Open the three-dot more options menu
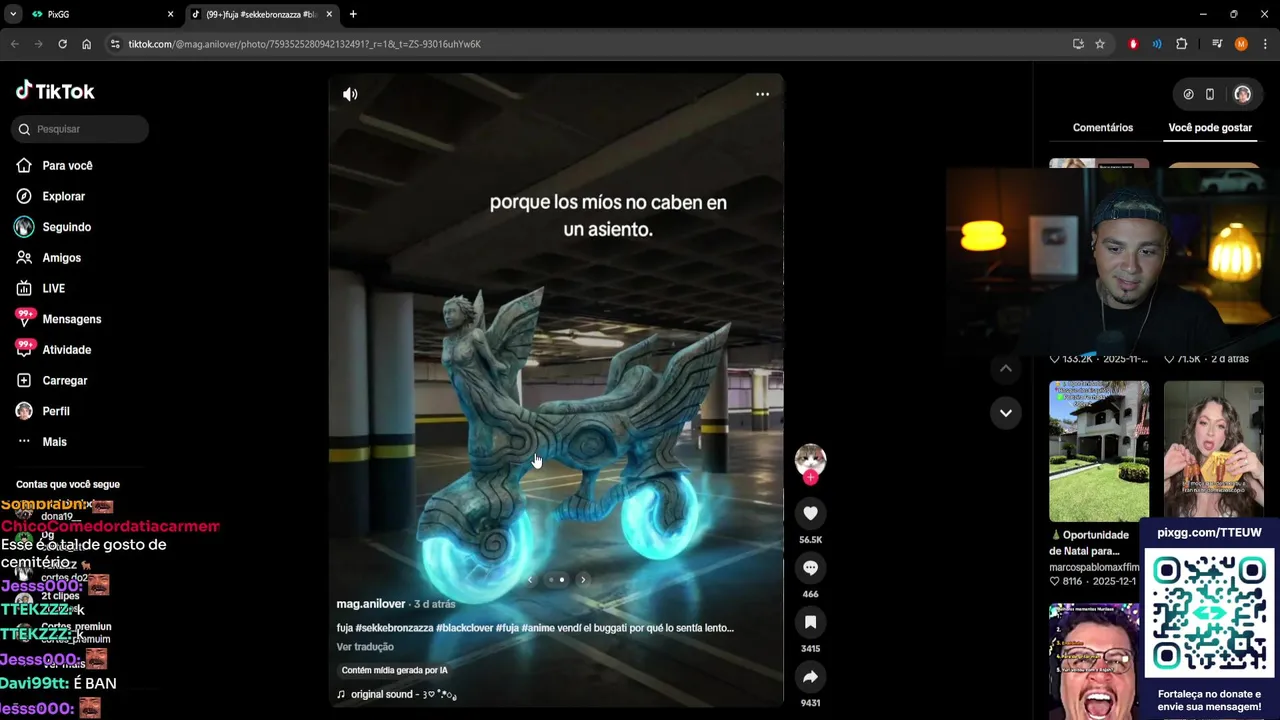 762,94
